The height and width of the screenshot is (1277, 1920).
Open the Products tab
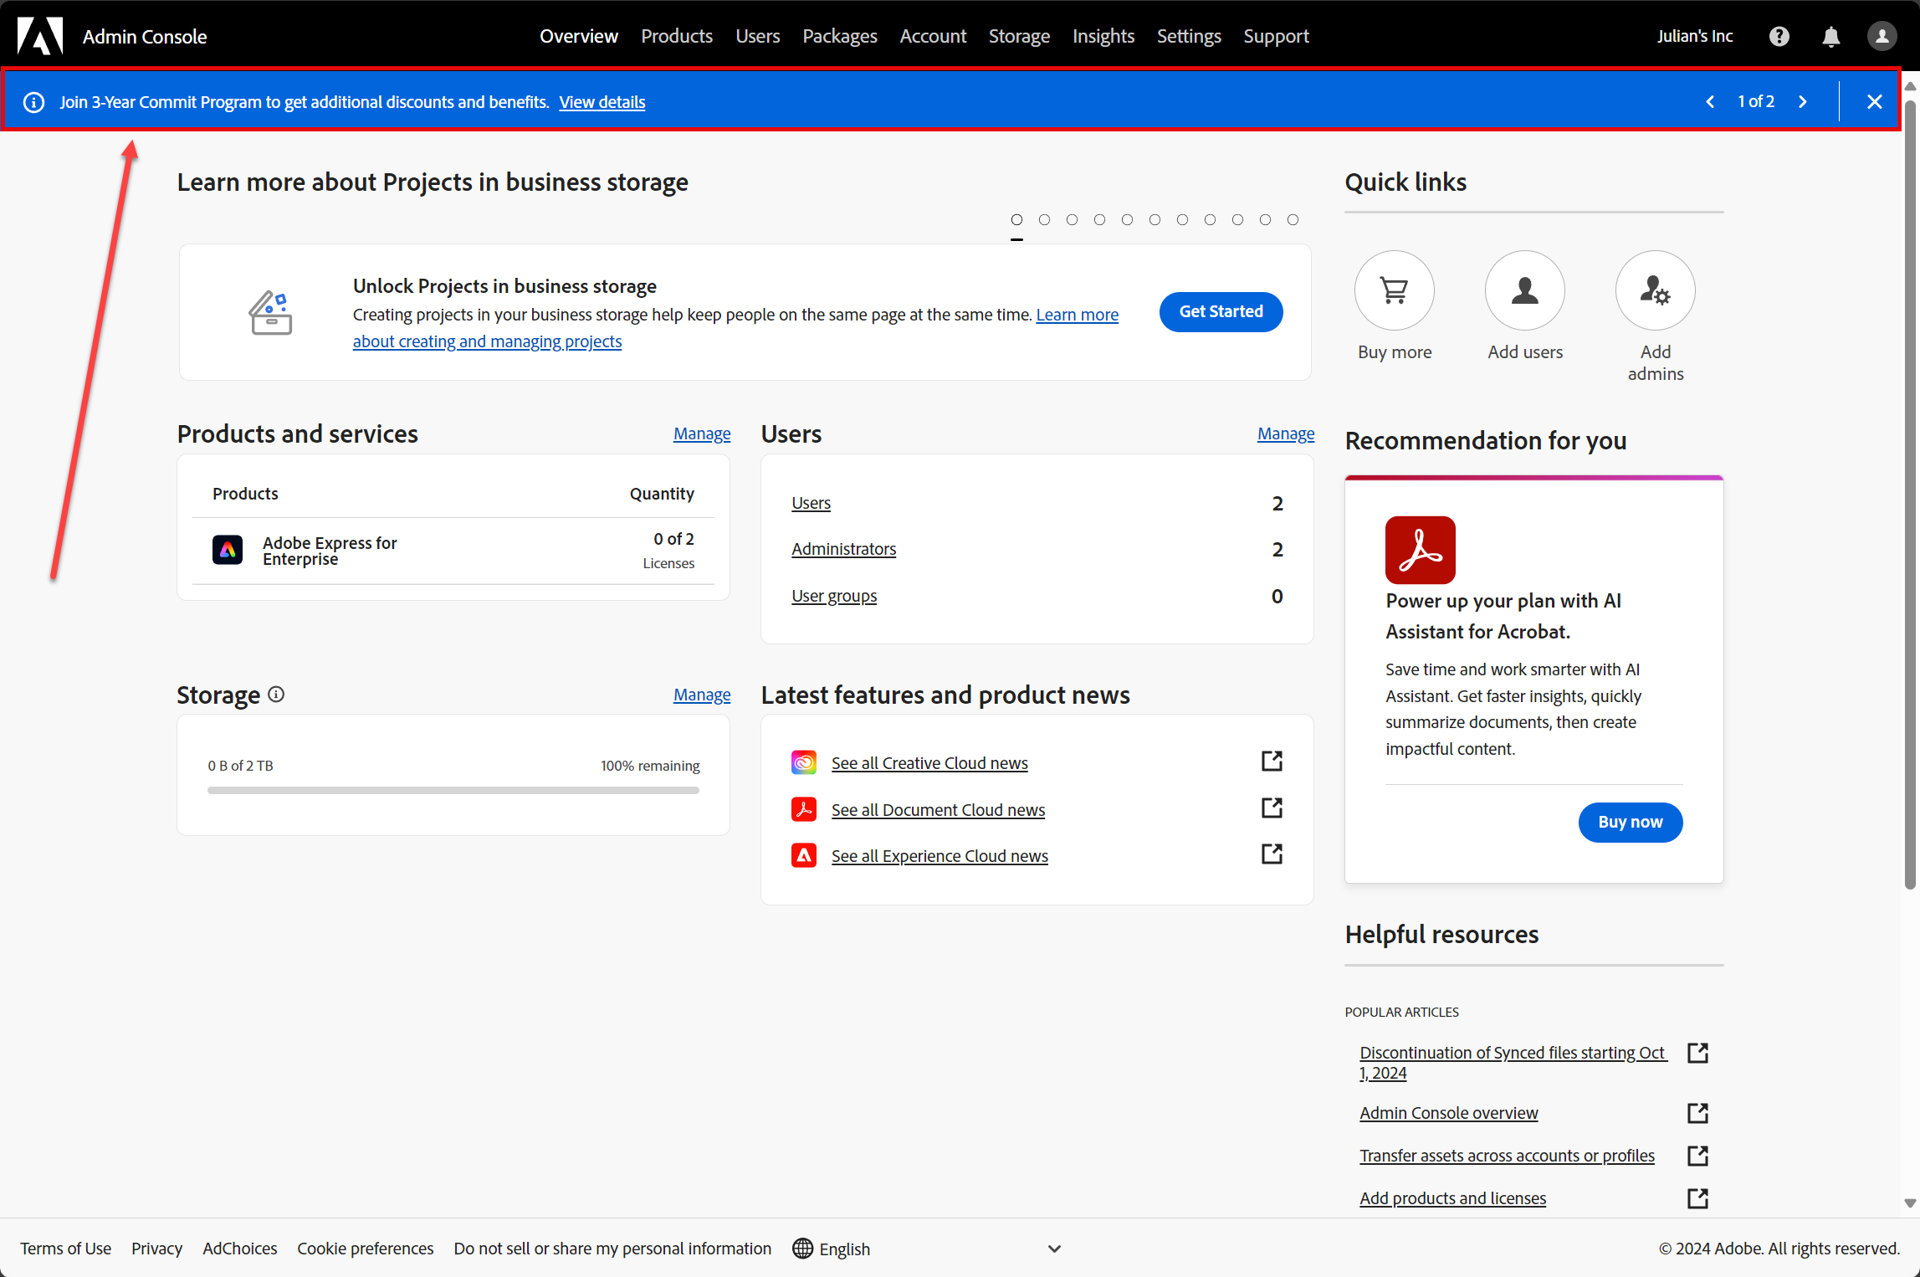click(x=676, y=36)
